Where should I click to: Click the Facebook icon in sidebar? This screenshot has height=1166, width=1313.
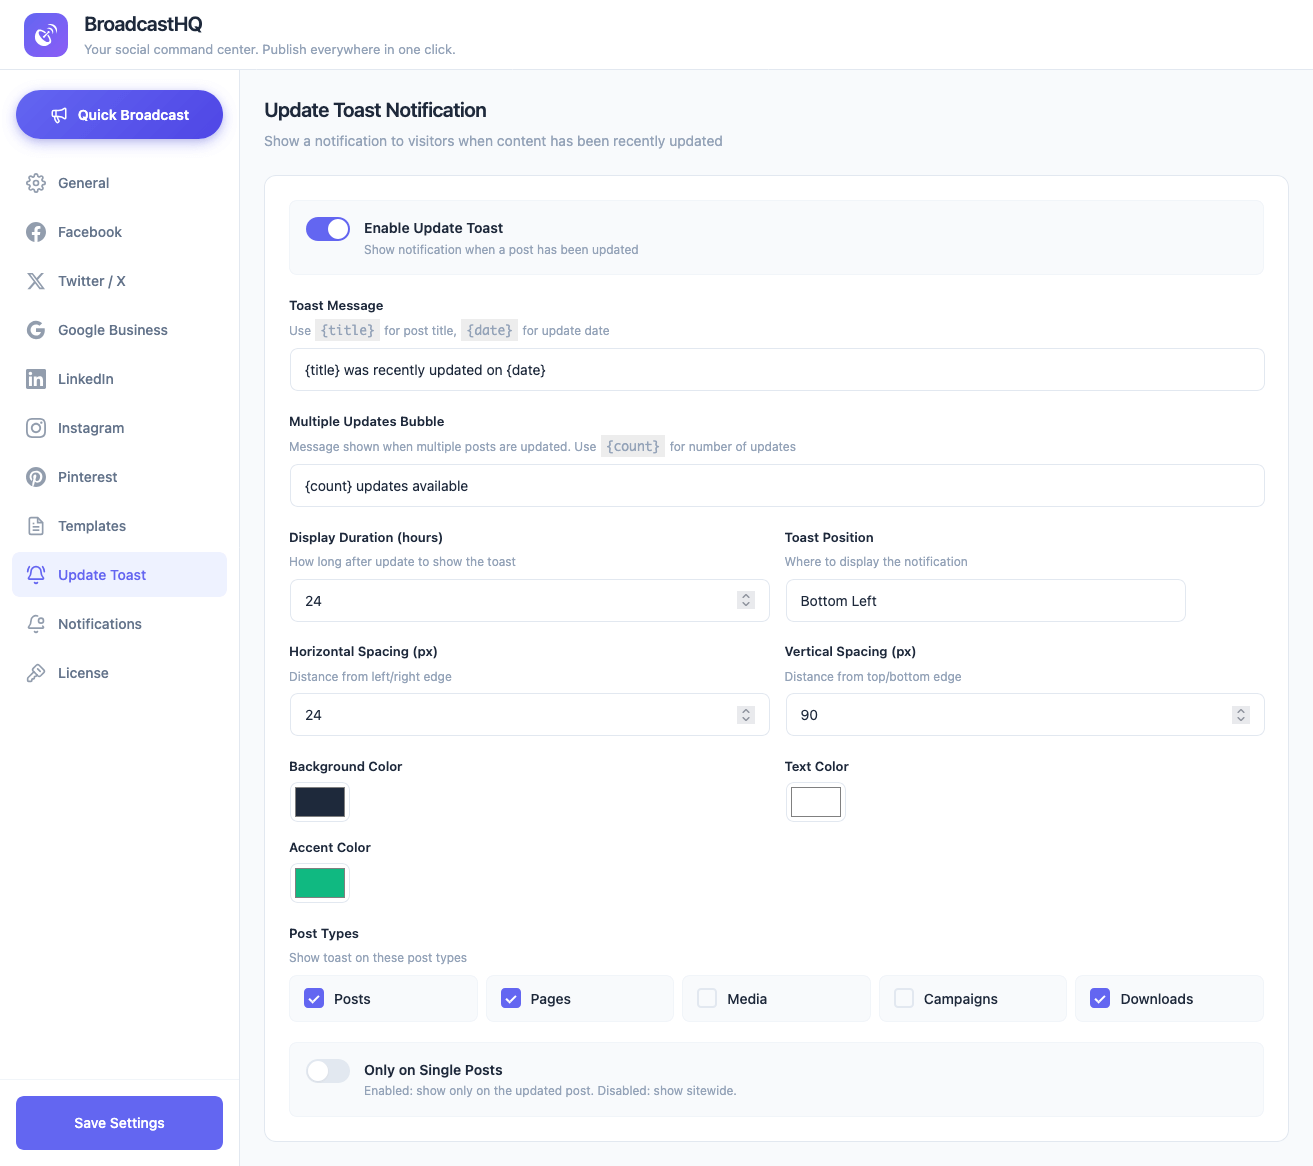(36, 232)
